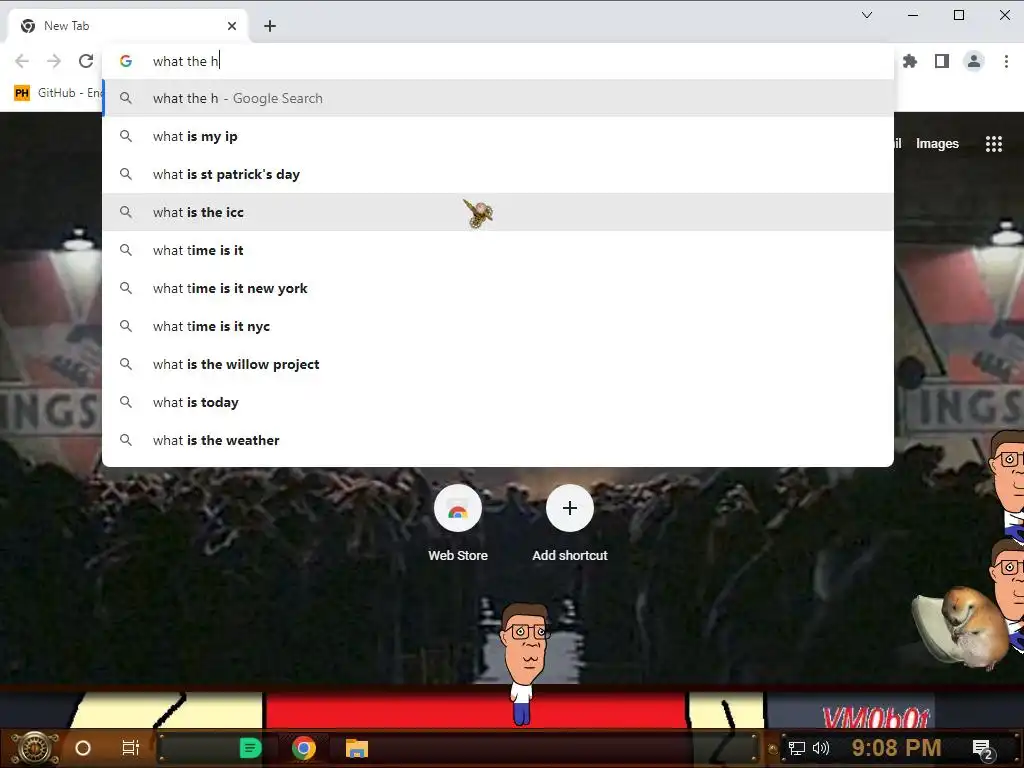Click the Chrome icon on the taskbar
The height and width of the screenshot is (768, 1024).
click(x=304, y=748)
